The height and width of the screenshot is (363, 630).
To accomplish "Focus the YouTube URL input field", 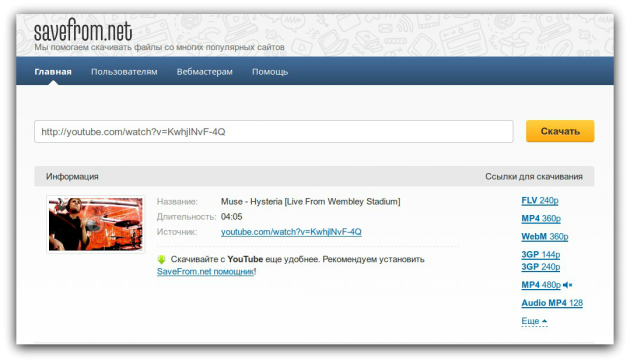I will (x=274, y=131).
